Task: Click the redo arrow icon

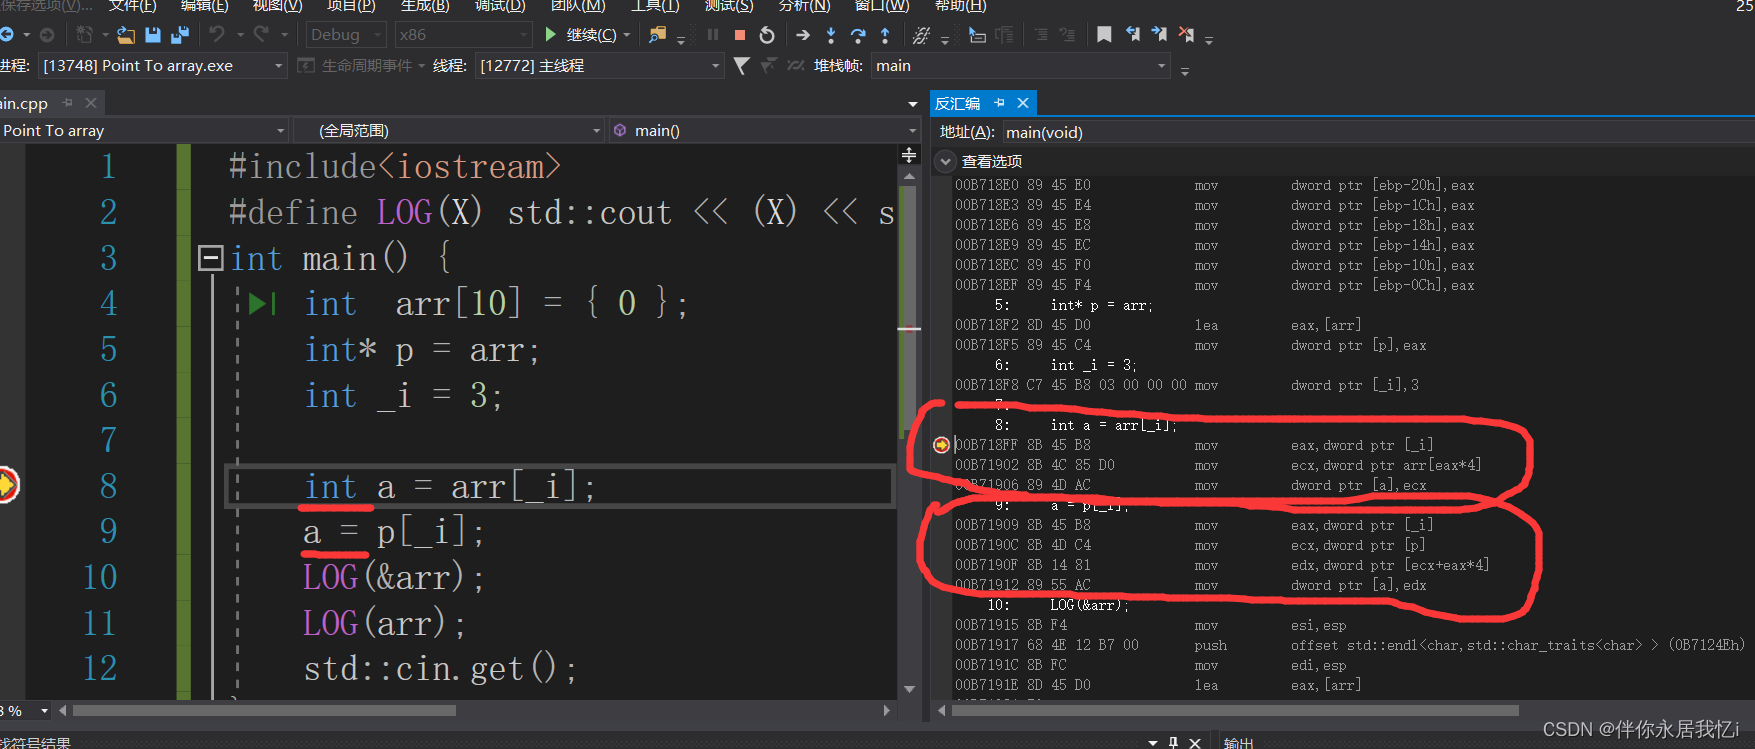Action: click(261, 34)
